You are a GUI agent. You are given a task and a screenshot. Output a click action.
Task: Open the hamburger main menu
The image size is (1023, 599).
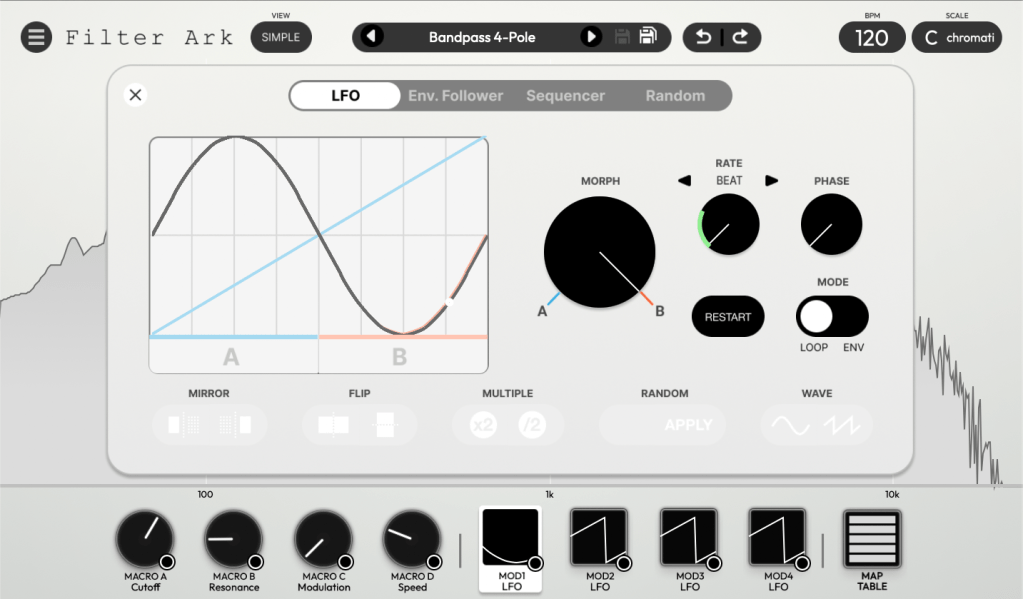pyautogui.click(x=36, y=38)
